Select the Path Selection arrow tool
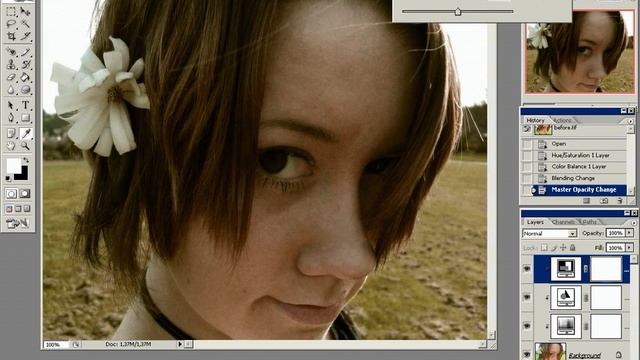Image resolution: width=640 pixels, height=360 pixels. [11, 105]
